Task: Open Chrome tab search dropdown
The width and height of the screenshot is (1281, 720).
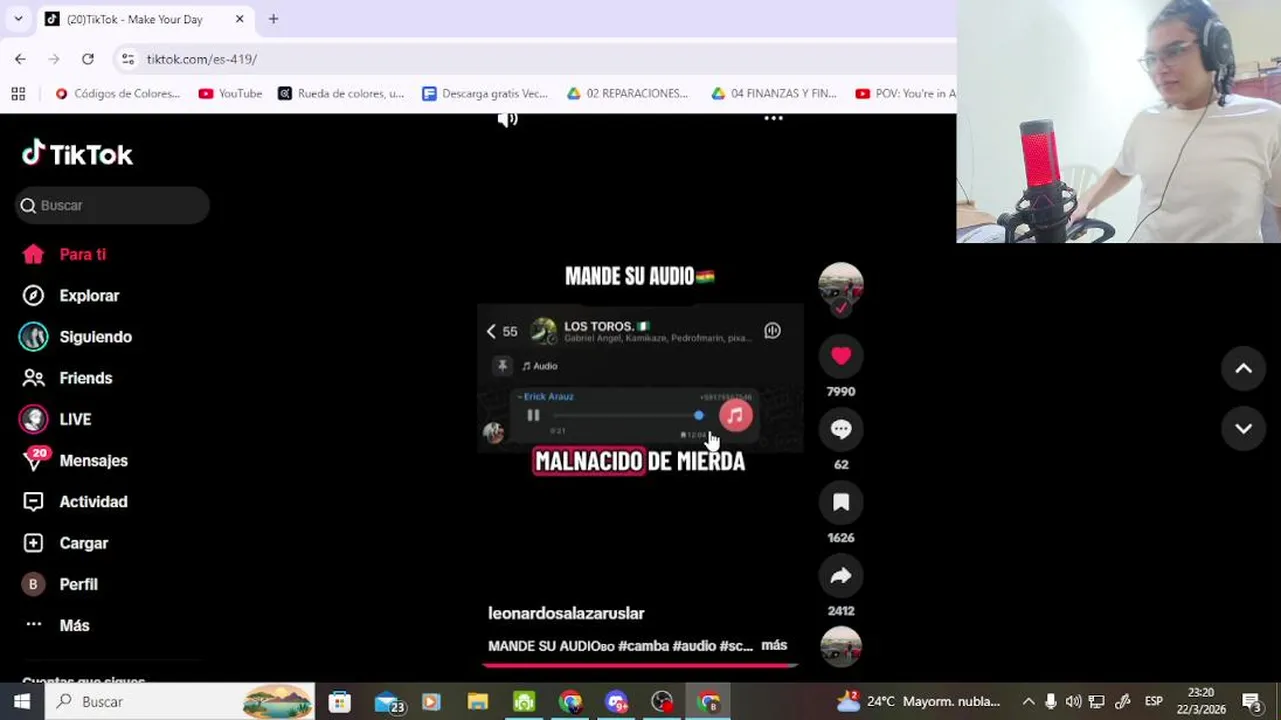Action: [x=18, y=18]
